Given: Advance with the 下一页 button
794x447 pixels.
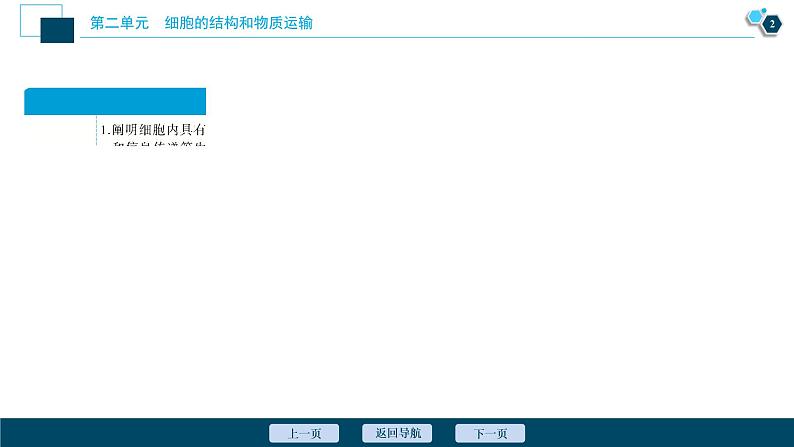Looking at the screenshot, I should click(490, 433).
